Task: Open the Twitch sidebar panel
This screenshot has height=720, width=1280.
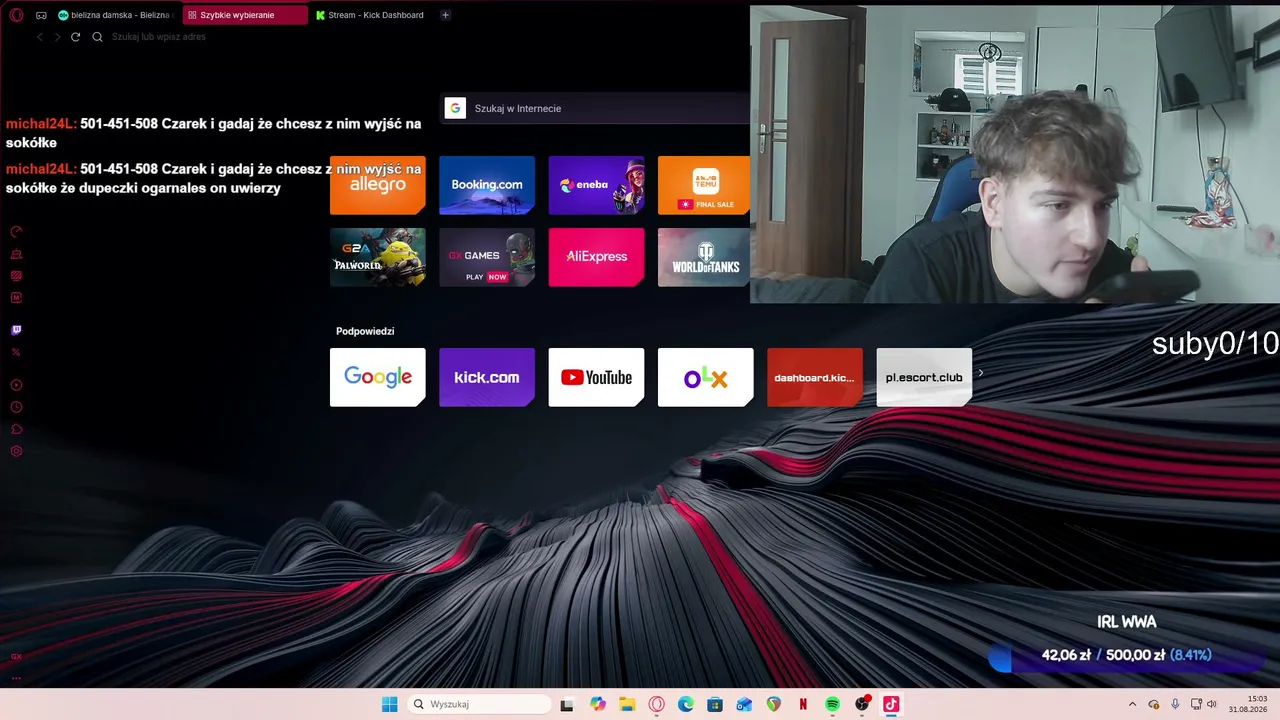Action: 16,330
